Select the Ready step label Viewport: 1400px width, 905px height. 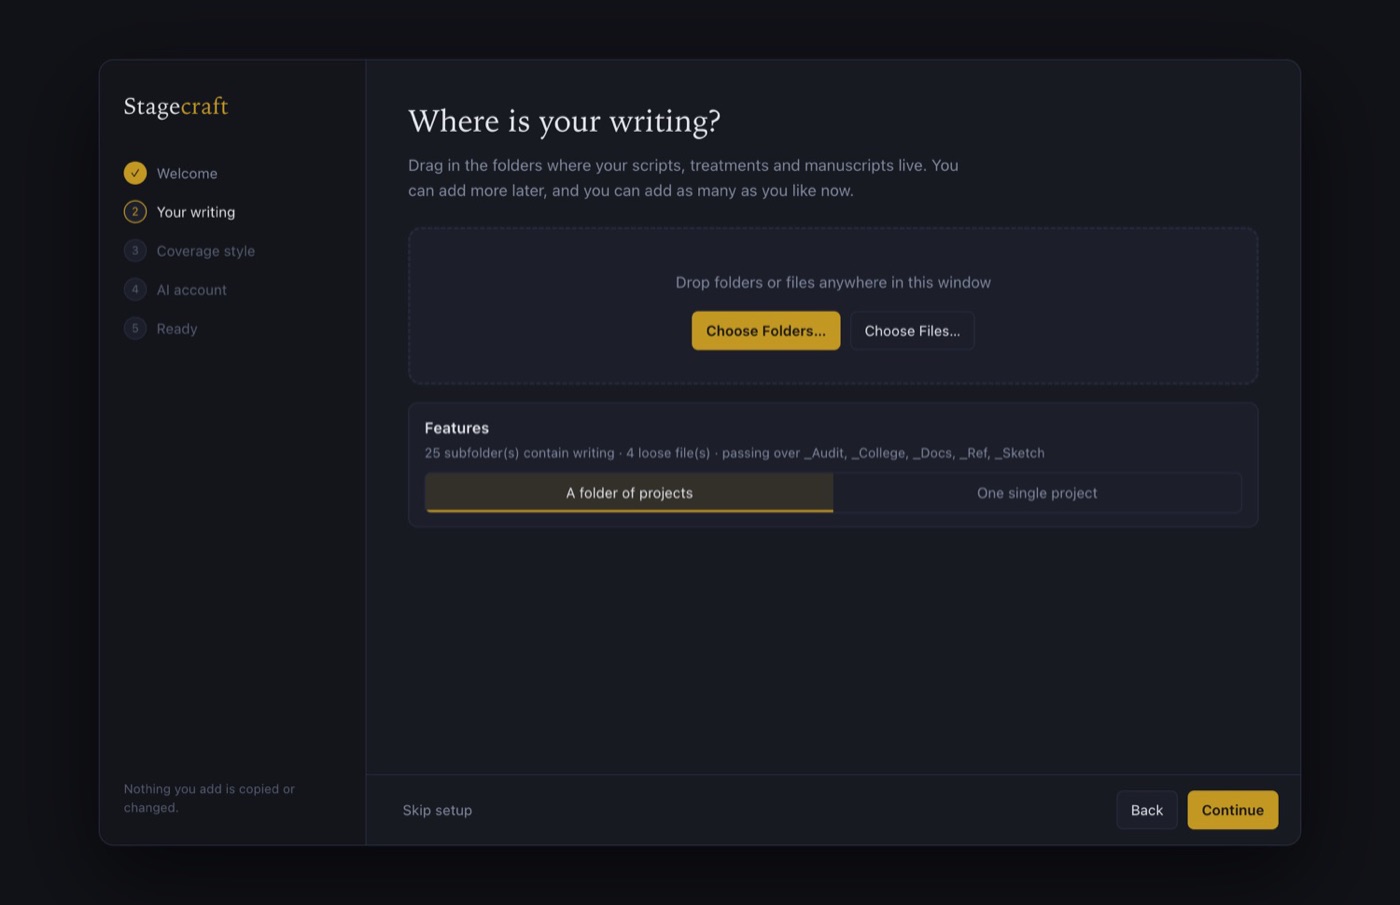click(177, 330)
